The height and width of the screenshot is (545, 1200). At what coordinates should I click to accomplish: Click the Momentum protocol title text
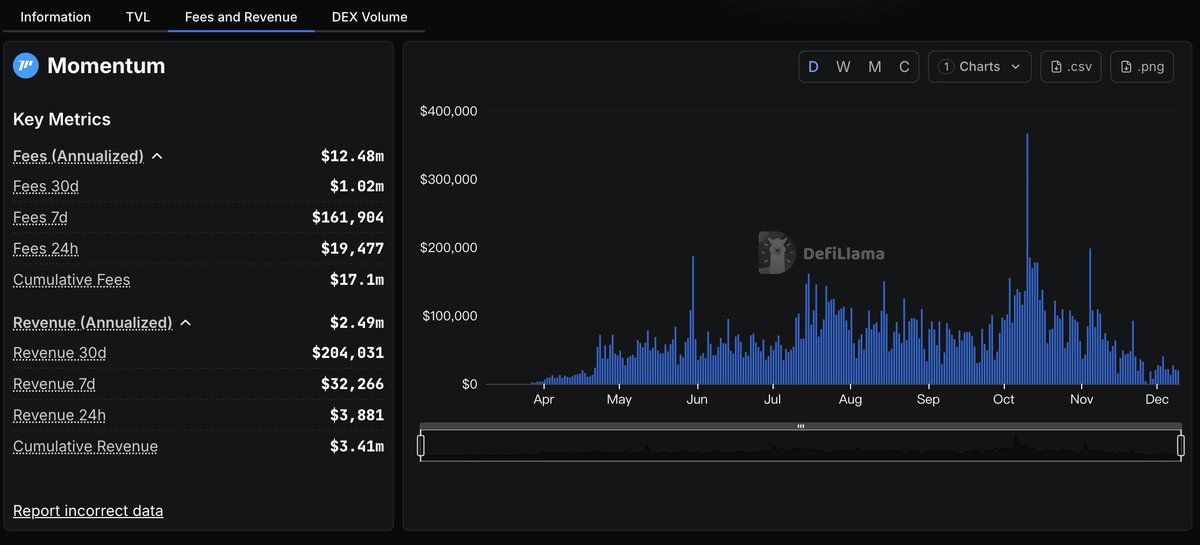coord(106,66)
